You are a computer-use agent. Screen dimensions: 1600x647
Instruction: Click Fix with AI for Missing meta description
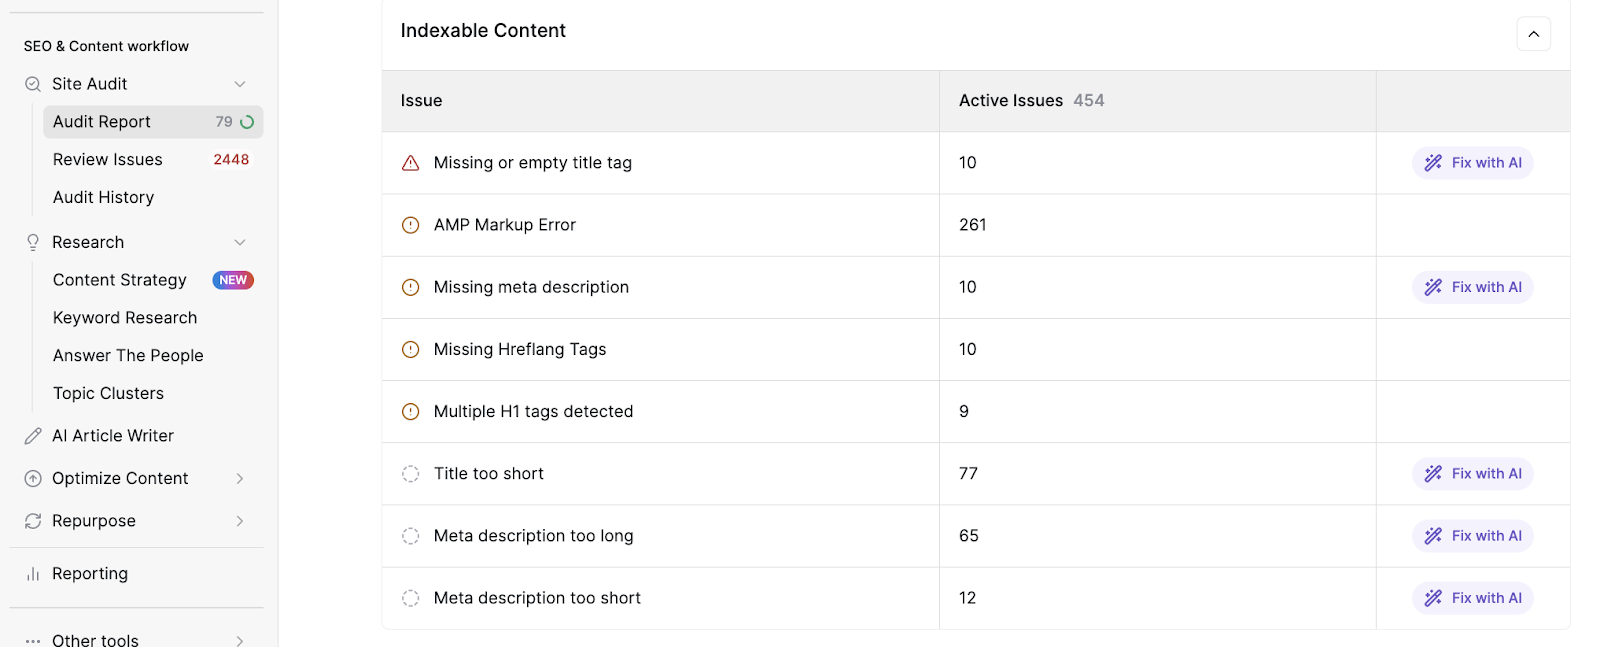(x=1472, y=287)
